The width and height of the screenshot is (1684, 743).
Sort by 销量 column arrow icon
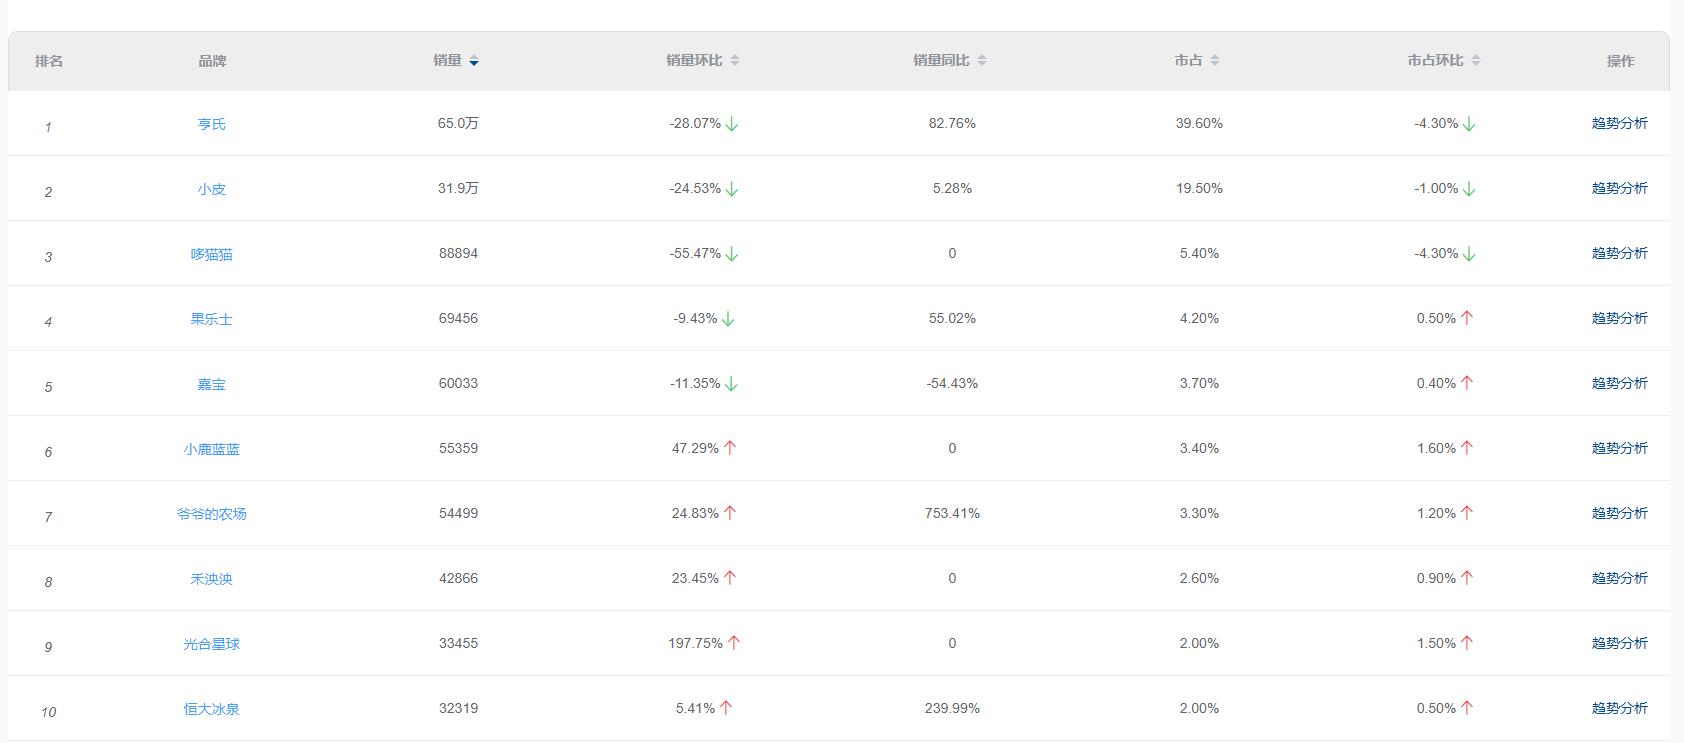click(x=474, y=61)
